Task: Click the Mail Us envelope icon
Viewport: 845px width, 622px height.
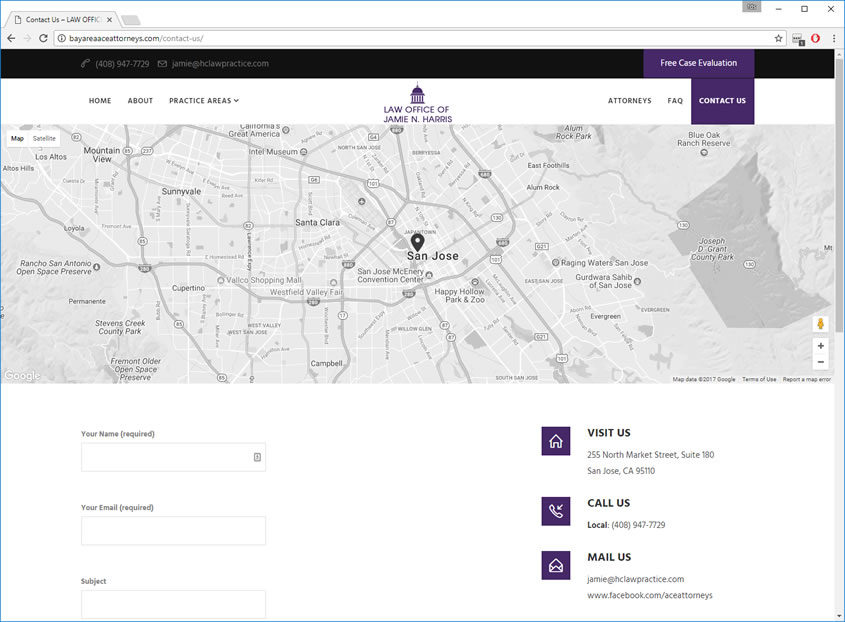Action: 555,565
